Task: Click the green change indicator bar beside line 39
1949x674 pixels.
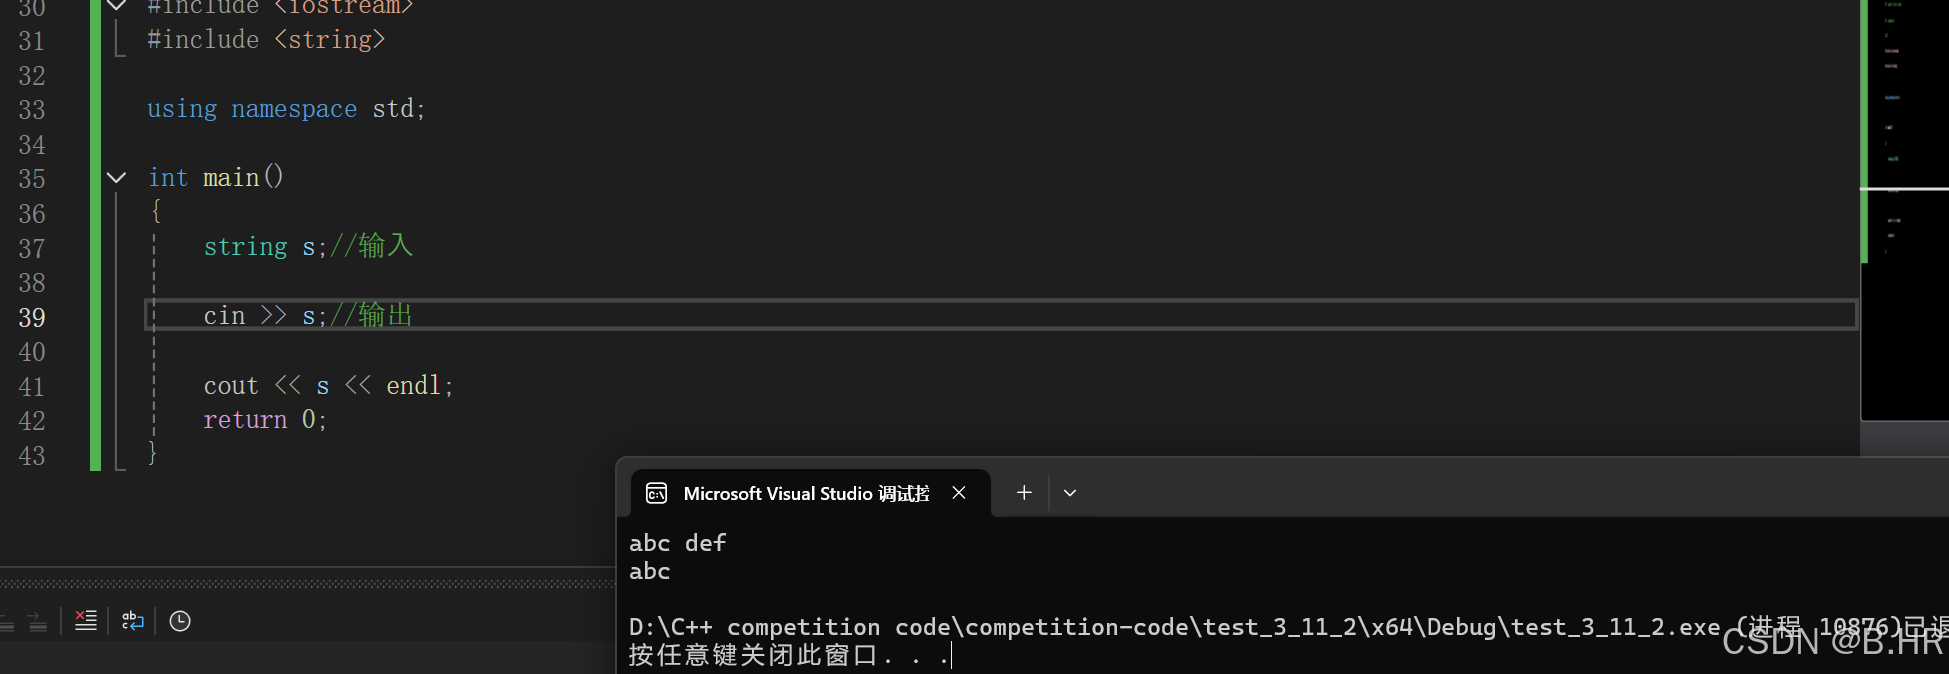Action: [93, 317]
